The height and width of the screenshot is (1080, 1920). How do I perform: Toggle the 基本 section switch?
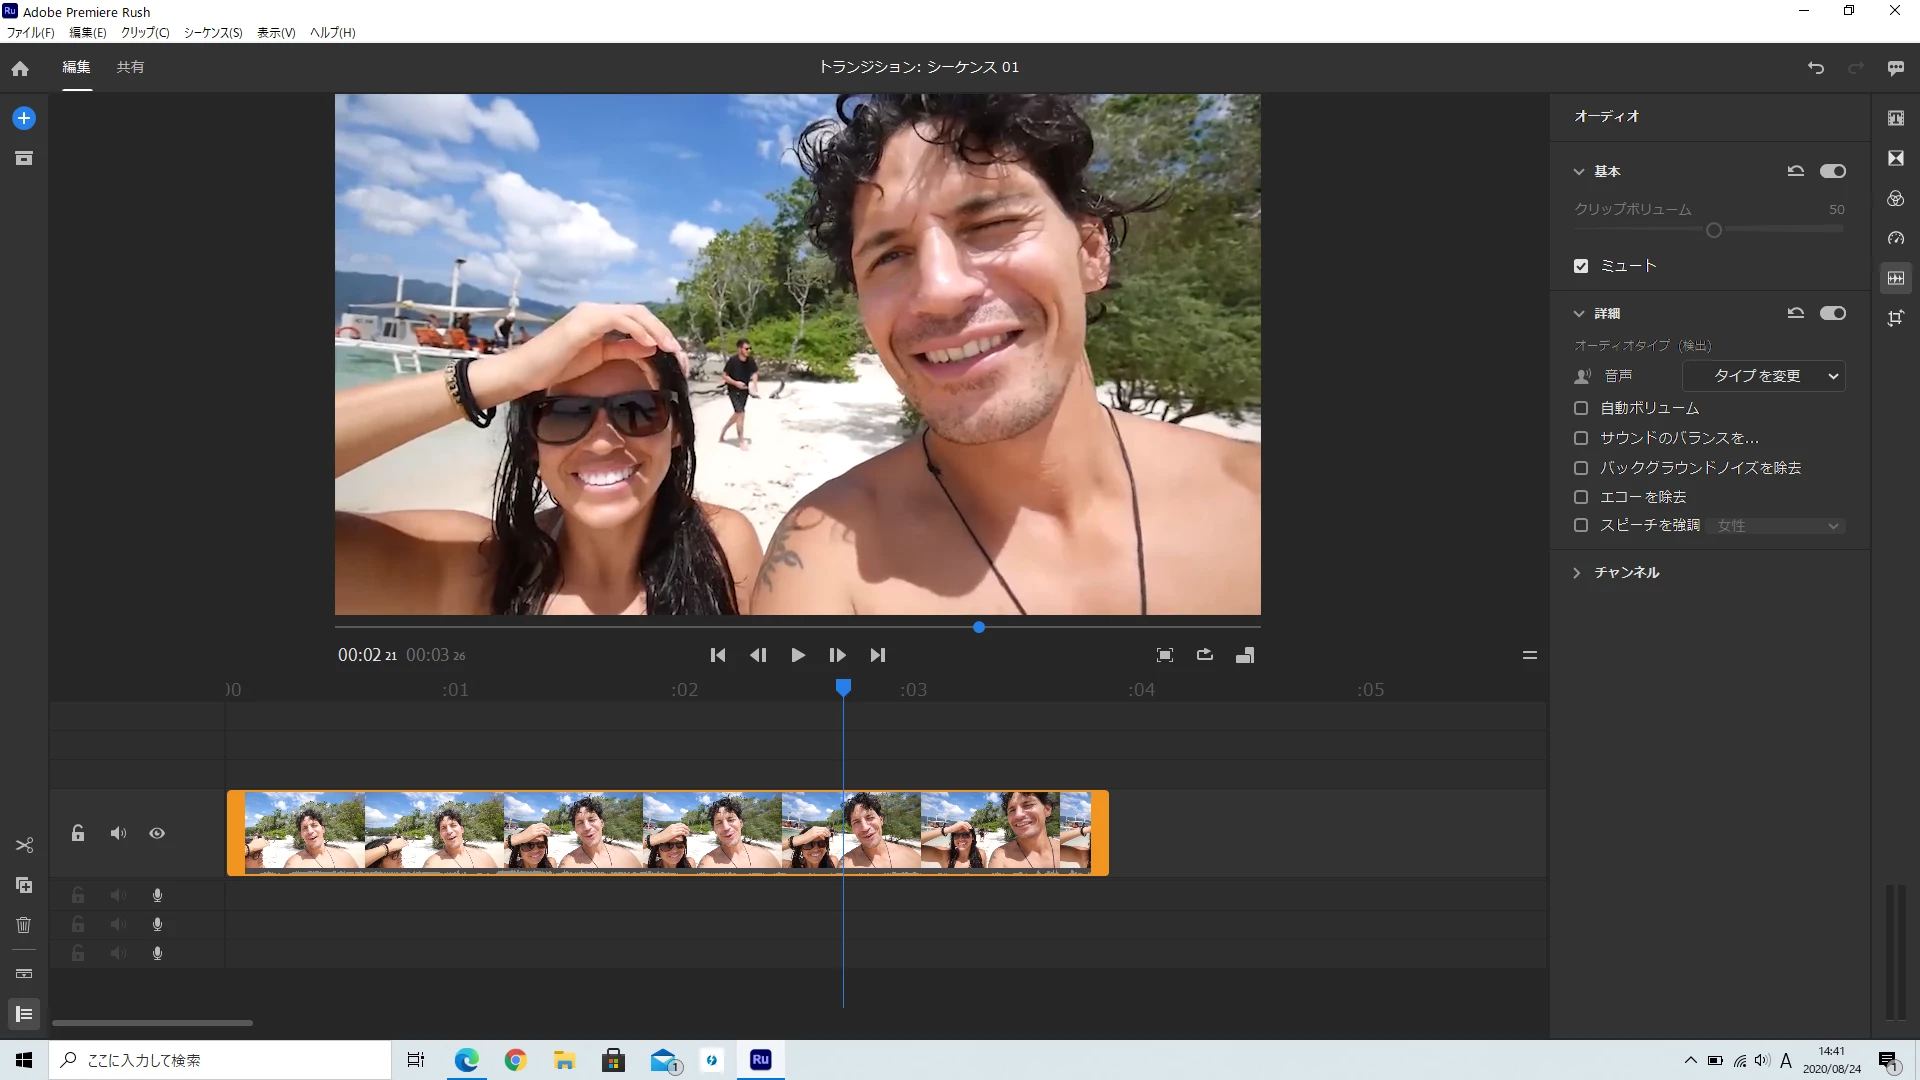pyautogui.click(x=1833, y=171)
